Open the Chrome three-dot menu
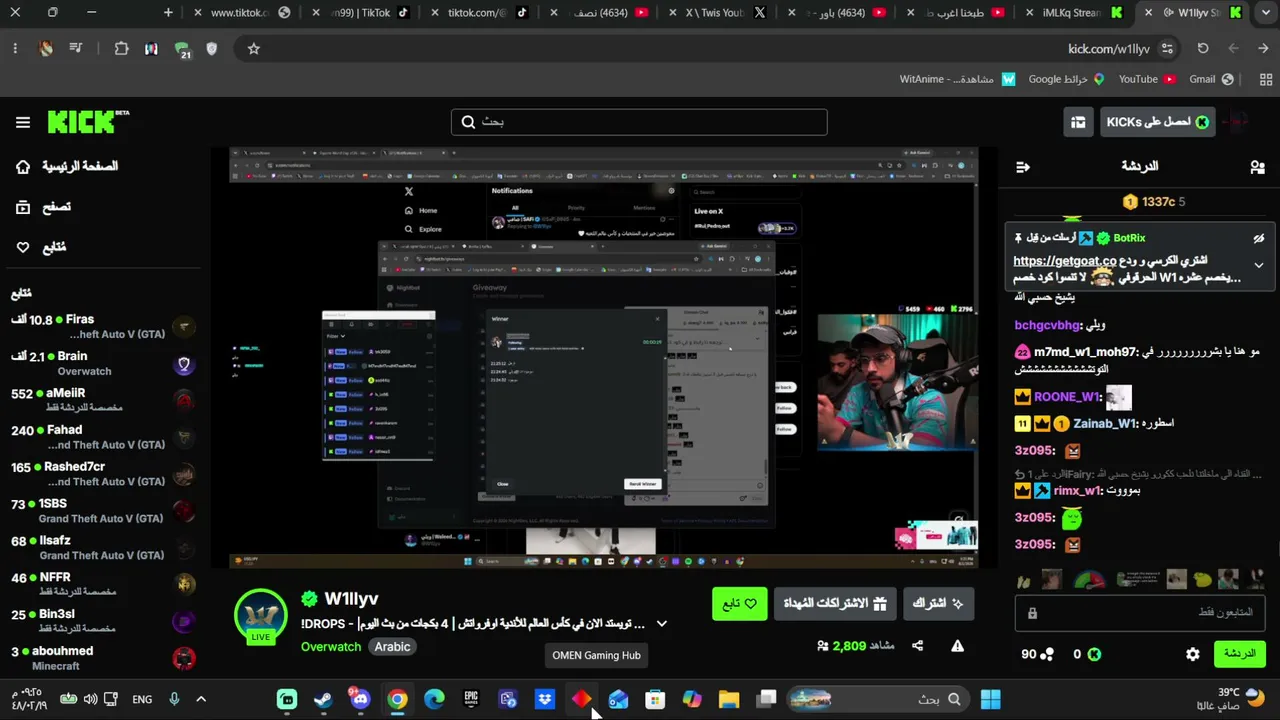The width and height of the screenshot is (1280, 720). coord(15,48)
